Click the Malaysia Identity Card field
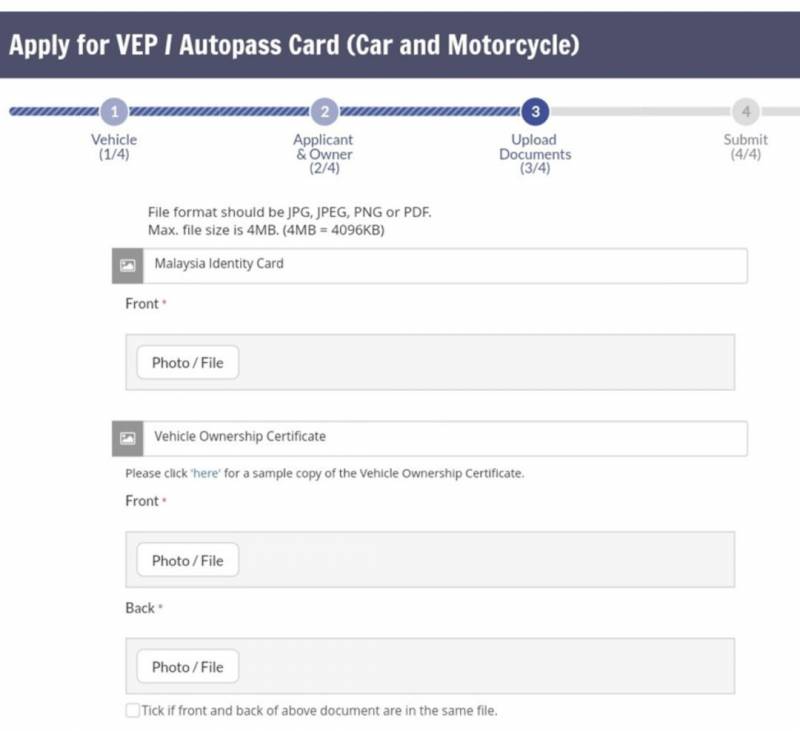This screenshot has width=800, height=731. (x=445, y=265)
